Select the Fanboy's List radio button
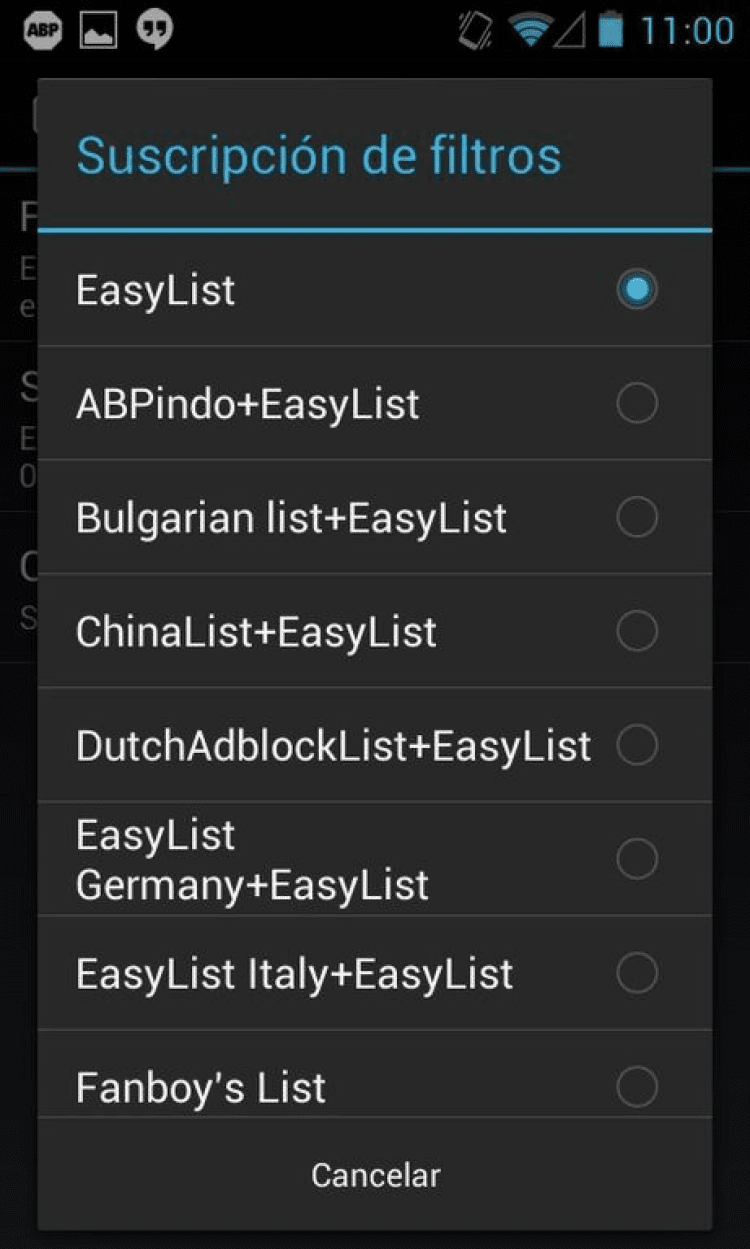 (637, 1087)
